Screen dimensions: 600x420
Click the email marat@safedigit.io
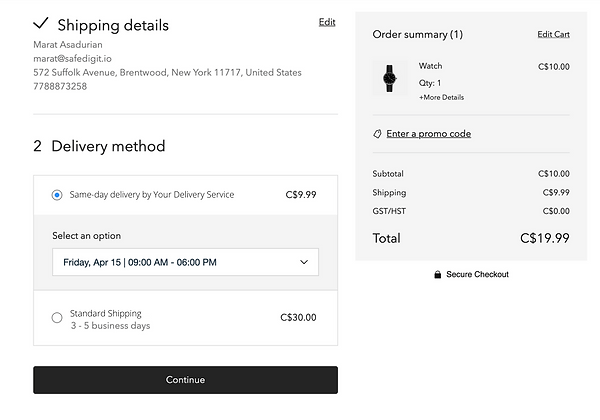click(x=72, y=59)
